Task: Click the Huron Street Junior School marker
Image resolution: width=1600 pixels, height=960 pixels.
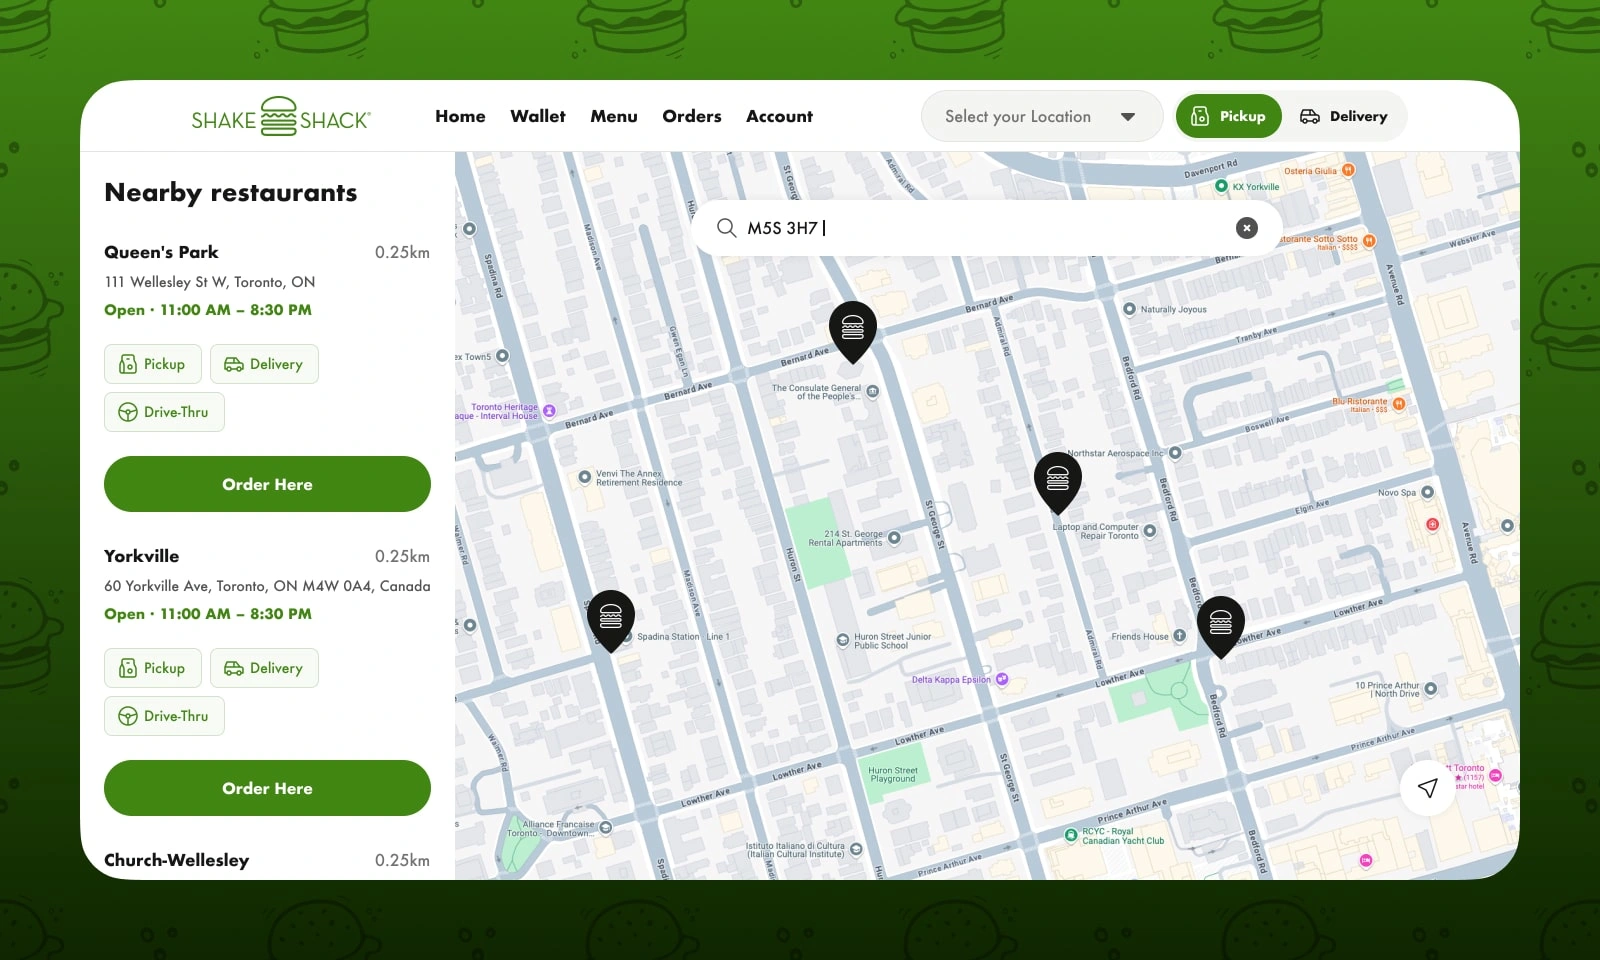Action: (843, 640)
